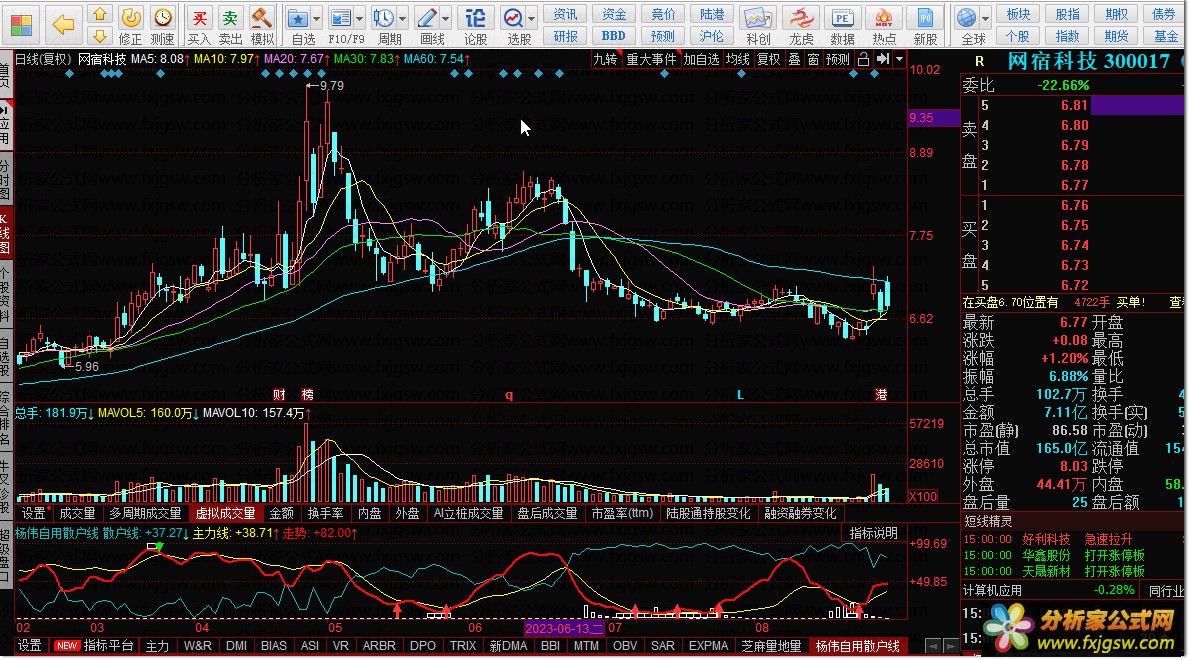Screen dimensions: 1191x660
Task: Open the 论股 stock discussion icon
Action: pos(475,25)
